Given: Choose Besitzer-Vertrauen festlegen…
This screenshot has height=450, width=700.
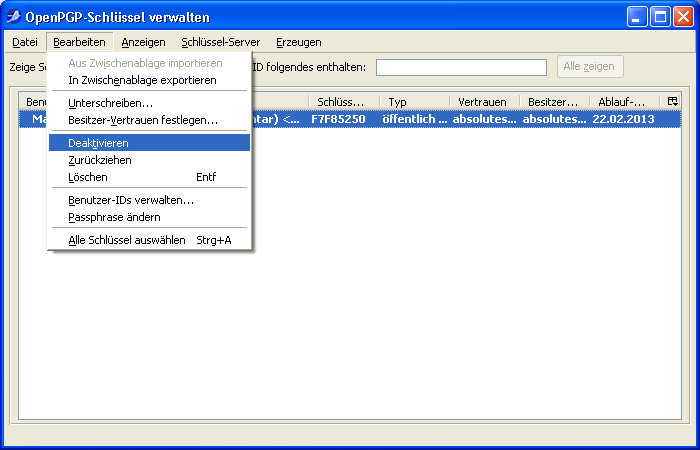Looking at the screenshot, I should click(149, 120).
